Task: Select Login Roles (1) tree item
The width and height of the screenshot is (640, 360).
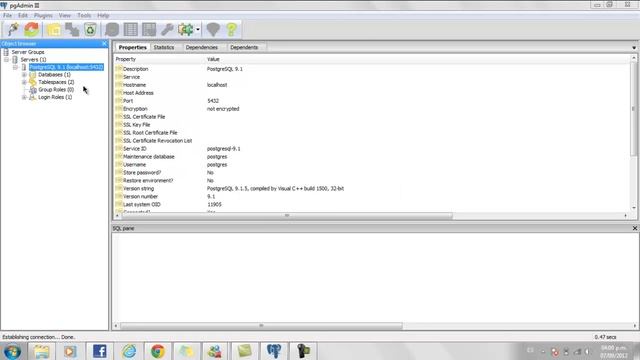Action: (55, 97)
